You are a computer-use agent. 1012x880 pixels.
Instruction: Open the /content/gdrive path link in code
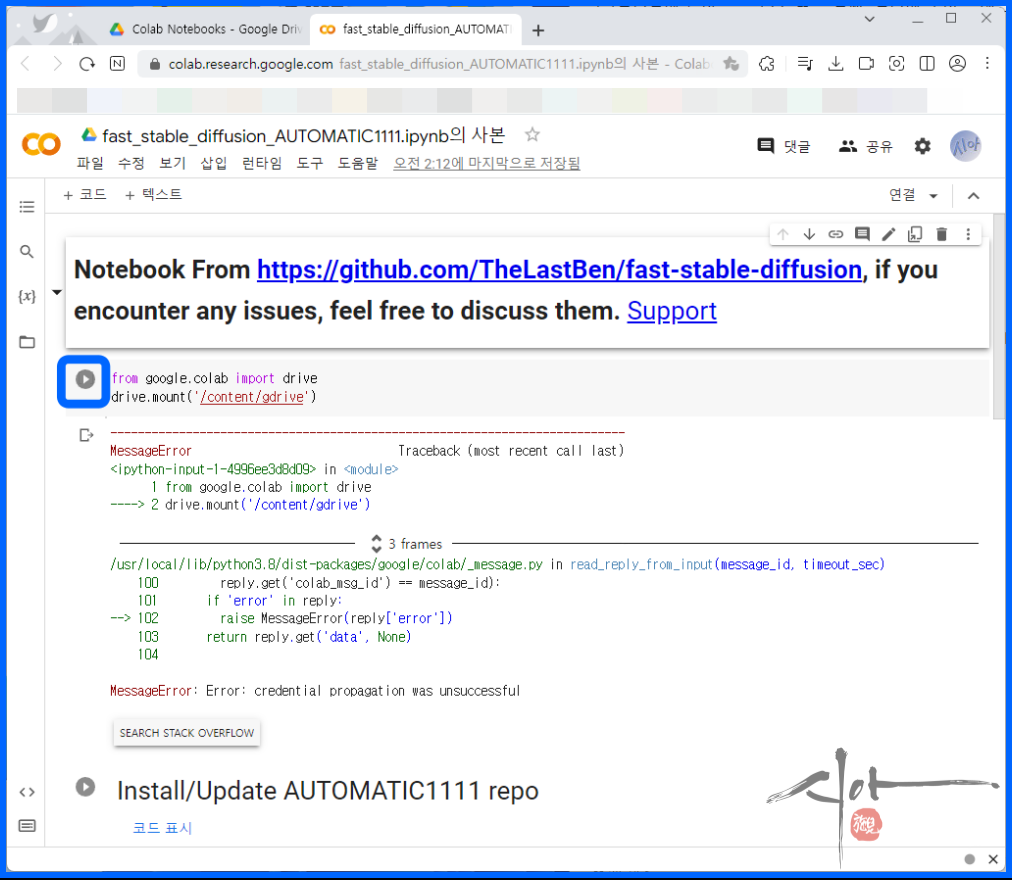(x=252, y=397)
